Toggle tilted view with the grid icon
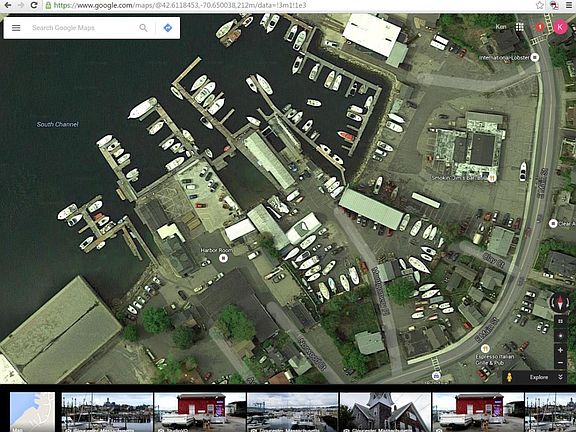The image size is (576, 432). click(560, 321)
